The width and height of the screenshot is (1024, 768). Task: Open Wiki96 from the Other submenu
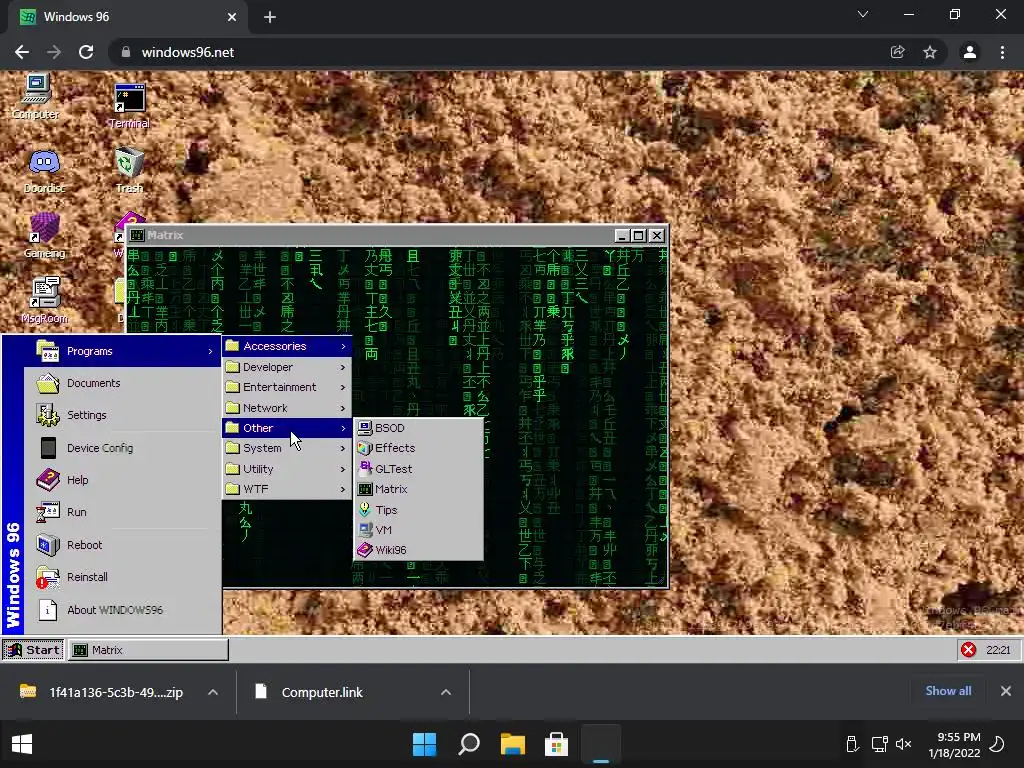click(418, 550)
